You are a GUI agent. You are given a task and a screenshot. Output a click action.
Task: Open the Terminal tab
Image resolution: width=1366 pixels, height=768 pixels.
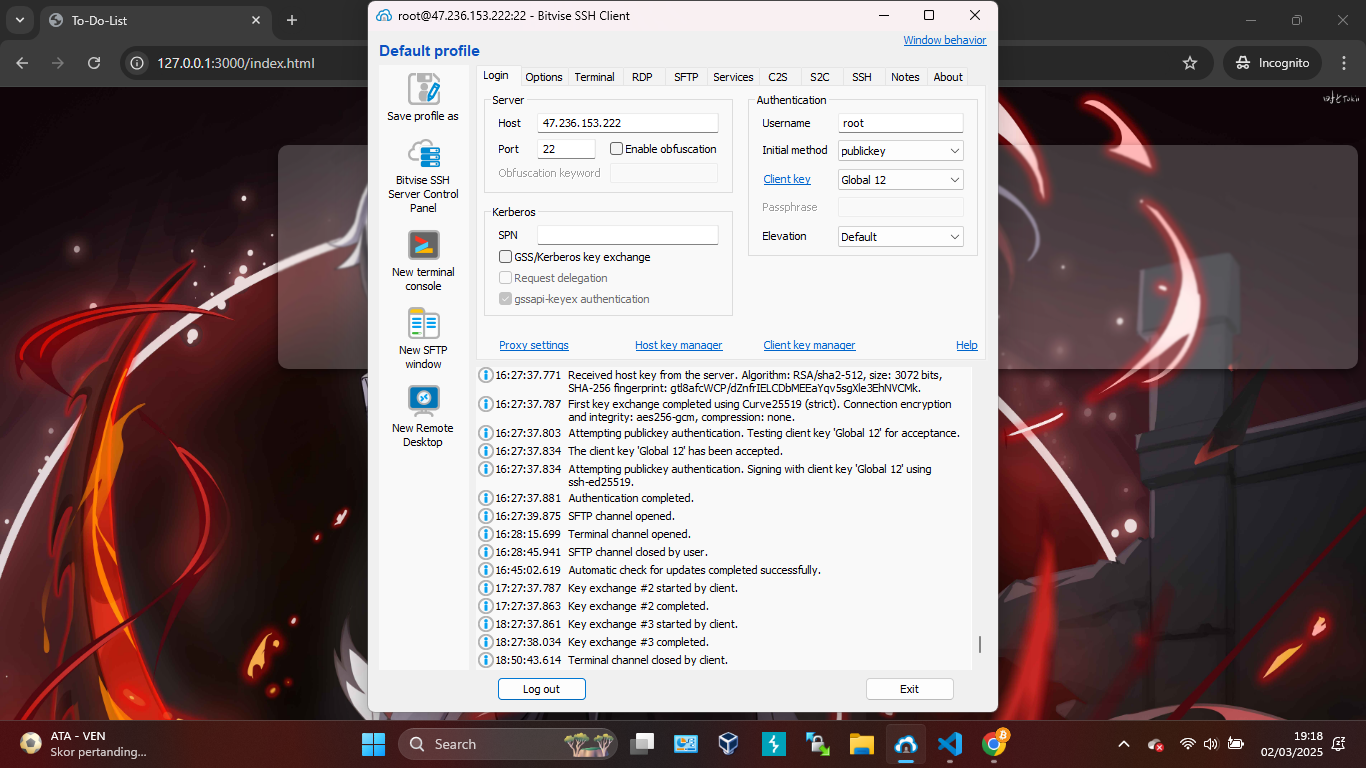595,77
